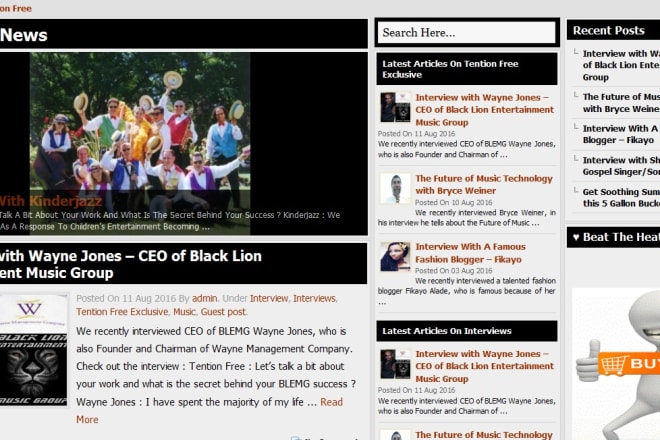The height and width of the screenshot is (440, 660).
Task: Open Wayne Jones thumbnail under Latest Articles On Interviews
Action: point(395,364)
